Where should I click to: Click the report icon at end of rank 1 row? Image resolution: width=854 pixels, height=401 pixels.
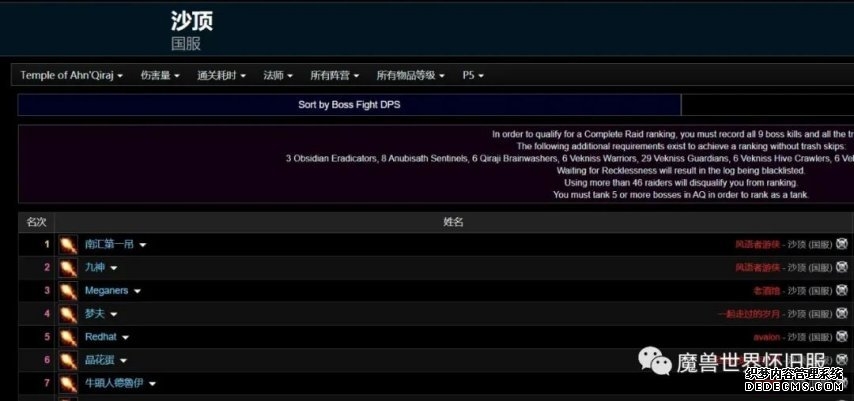click(x=842, y=244)
